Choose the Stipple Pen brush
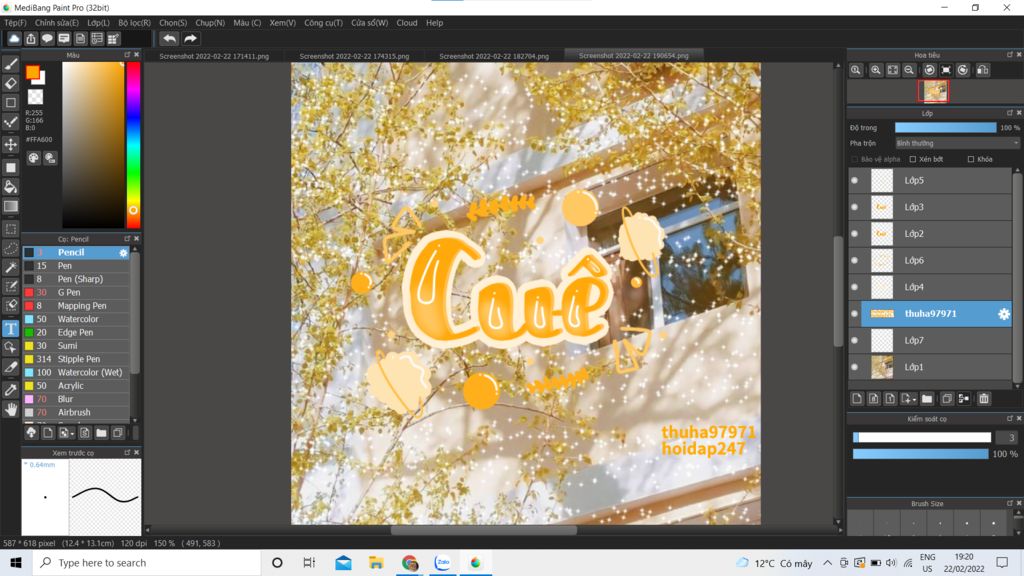The width and height of the screenshot is (1024, 576). tap(76, 359)
